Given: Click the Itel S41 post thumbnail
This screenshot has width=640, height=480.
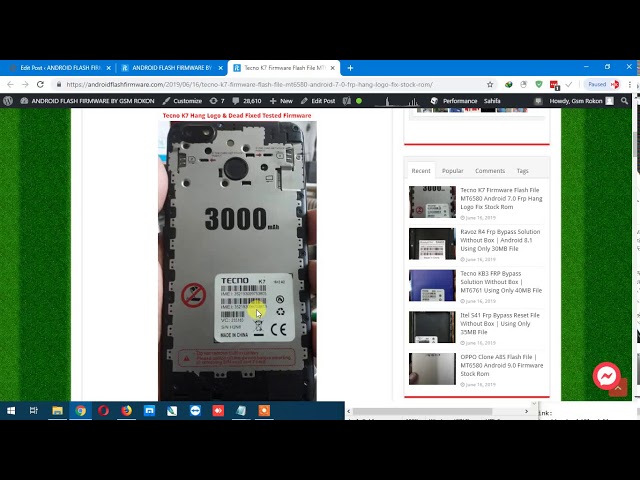Looking at the screenshot, I should click(x=432, y=327).
